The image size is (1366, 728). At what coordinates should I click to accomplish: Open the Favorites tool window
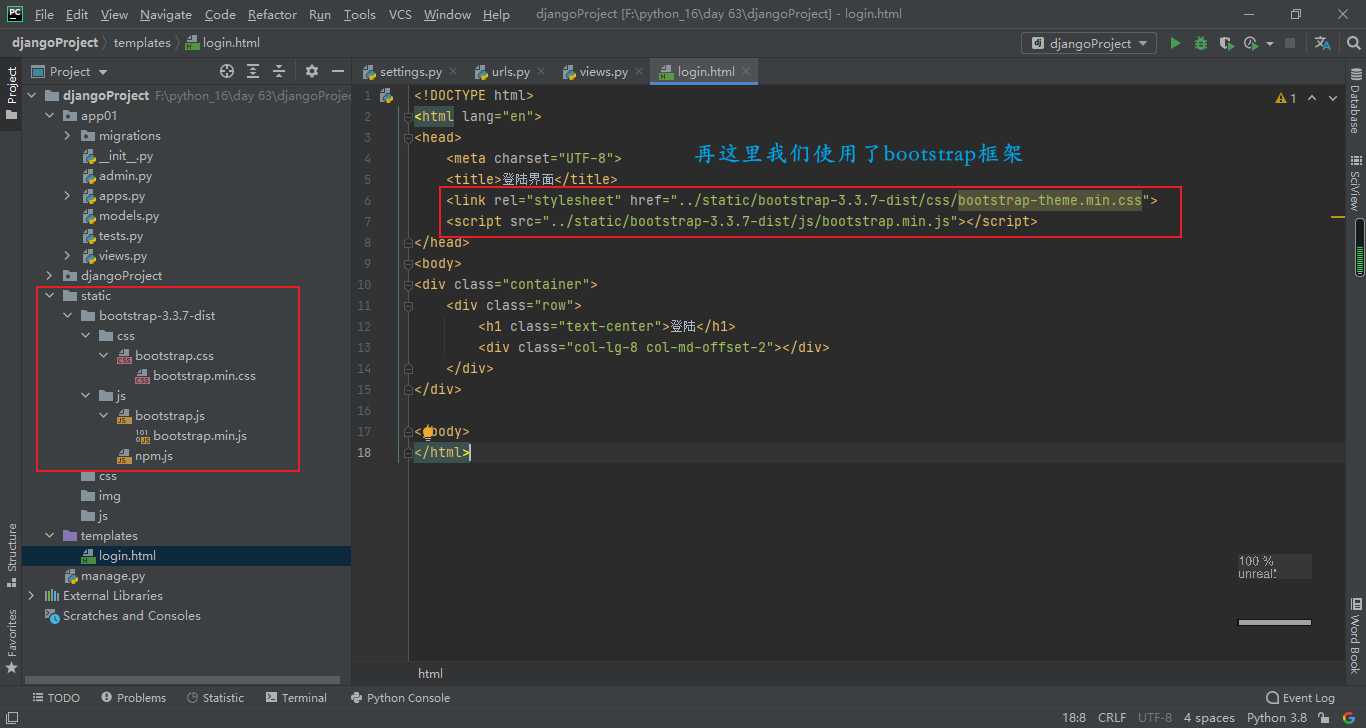(11, 640)
